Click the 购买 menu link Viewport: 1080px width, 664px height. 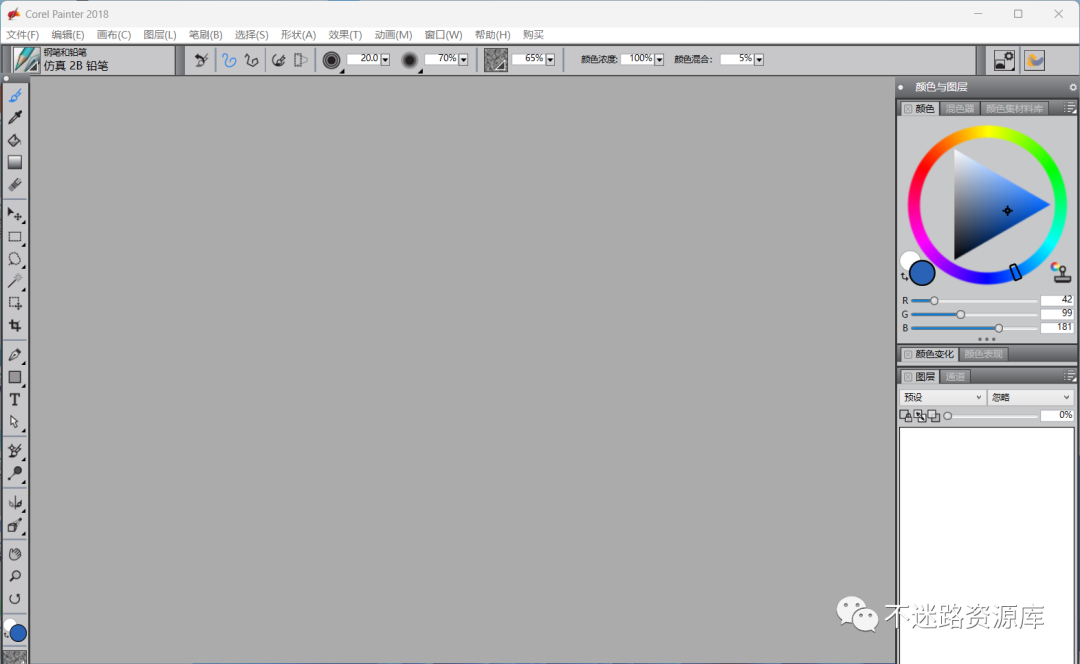click(533, 34)
